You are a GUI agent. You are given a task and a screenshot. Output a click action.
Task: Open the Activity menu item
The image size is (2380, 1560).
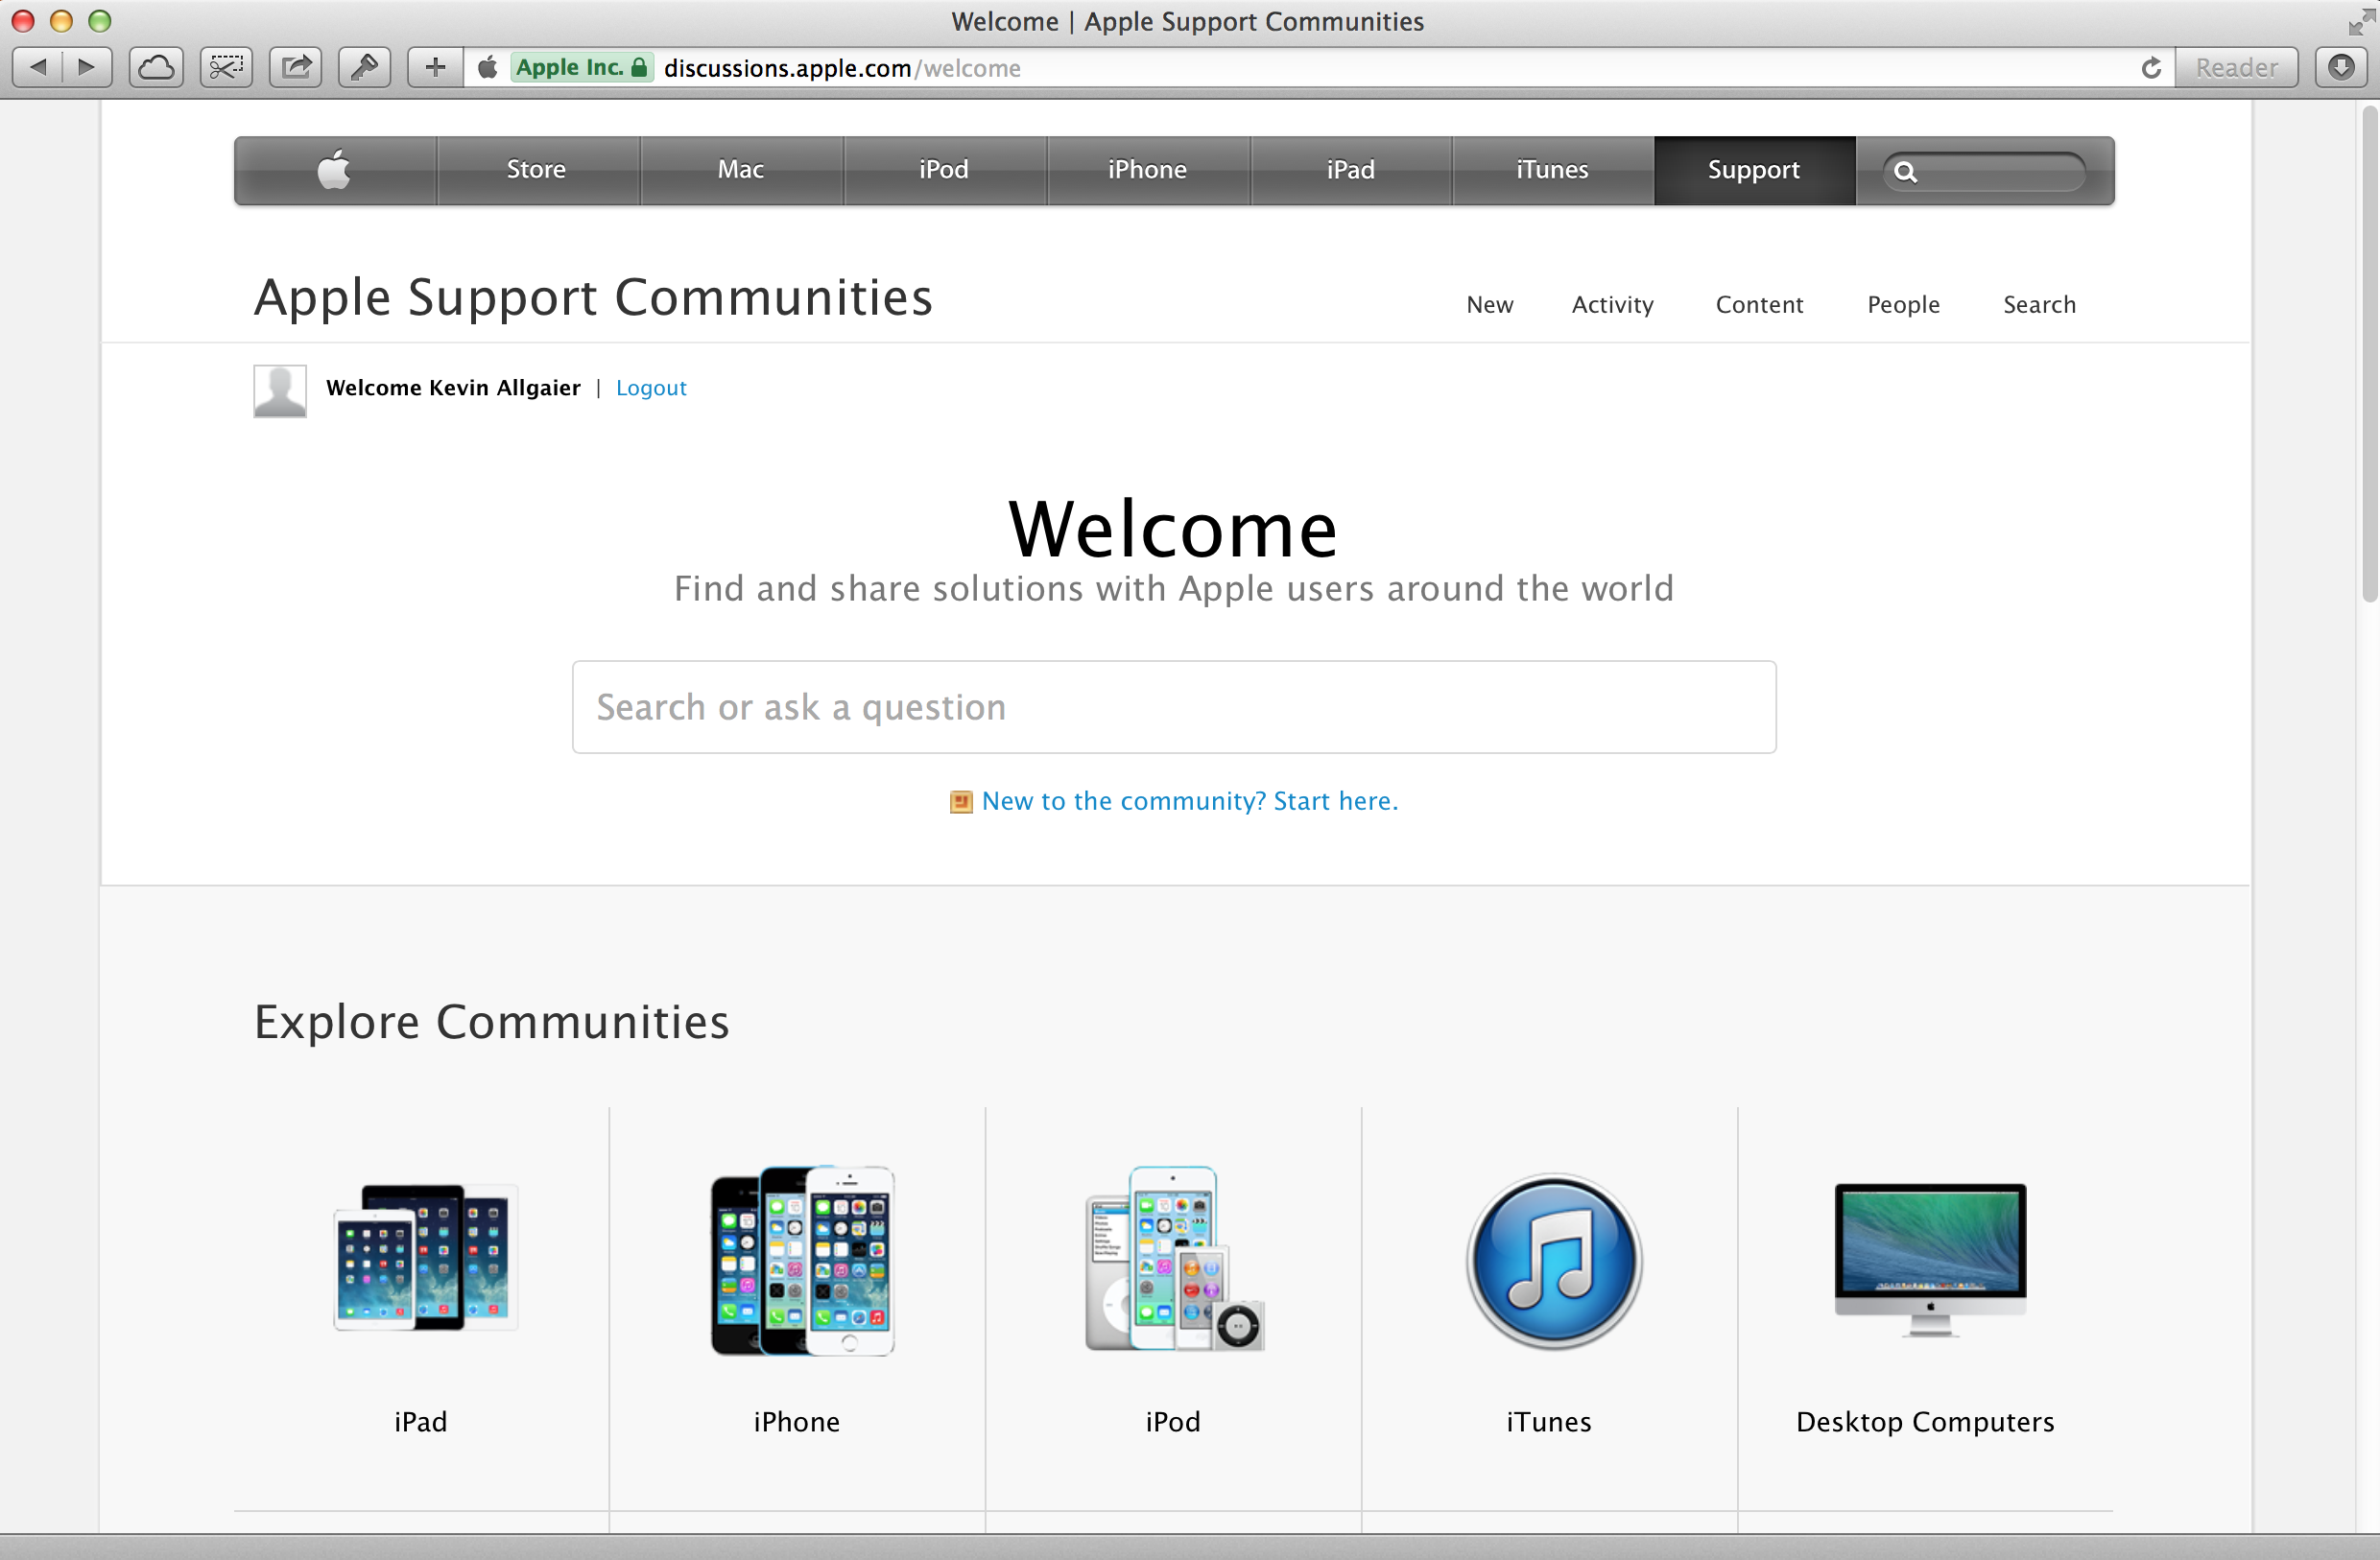tap(1612, 305)
